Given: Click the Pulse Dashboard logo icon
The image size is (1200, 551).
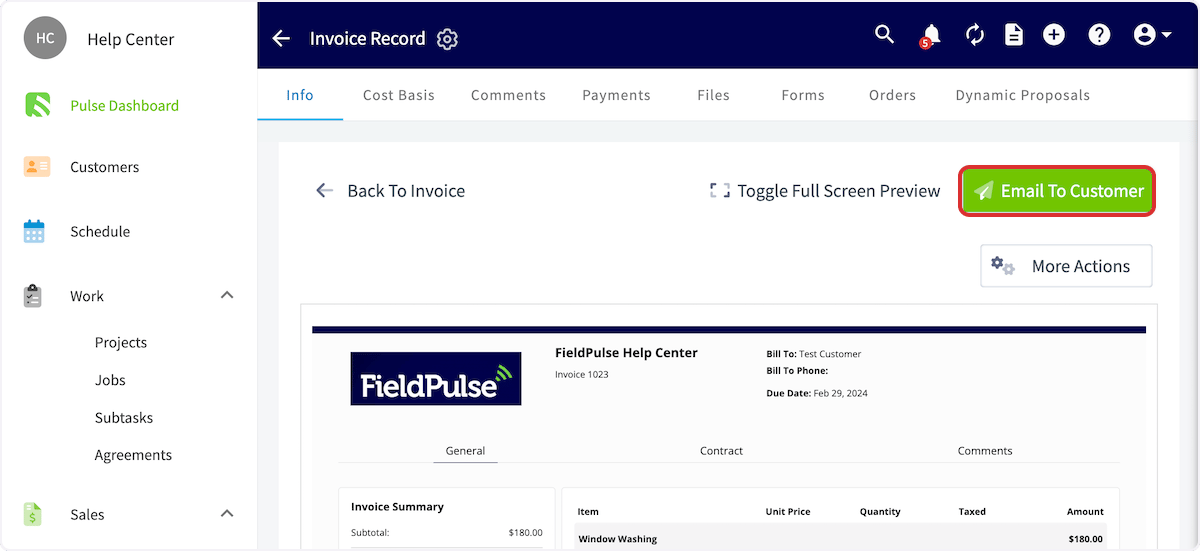Looking at the screenshot, I should [x=37, y=105].
